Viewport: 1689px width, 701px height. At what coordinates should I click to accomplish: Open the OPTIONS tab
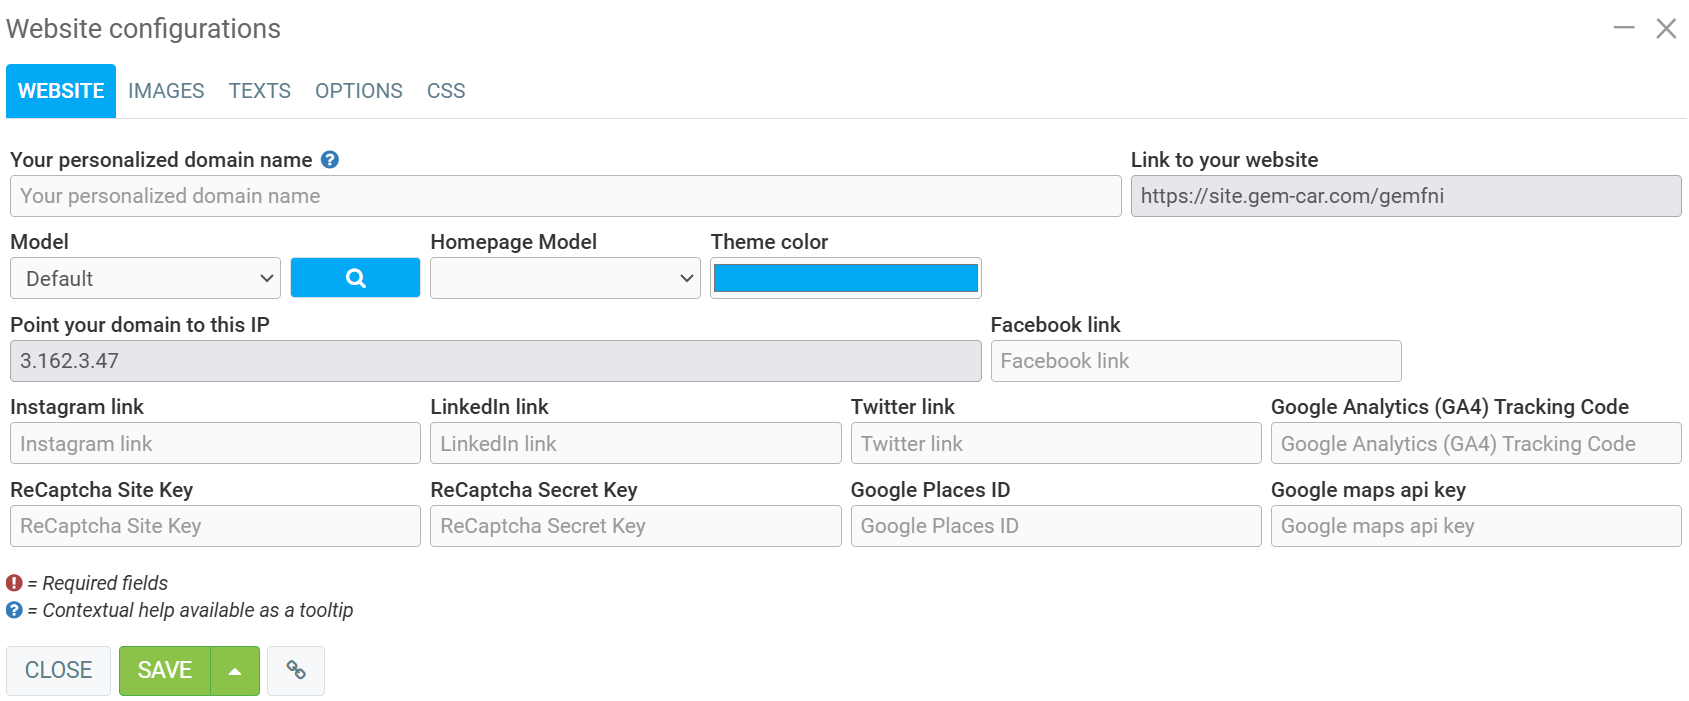pos(359,91)
